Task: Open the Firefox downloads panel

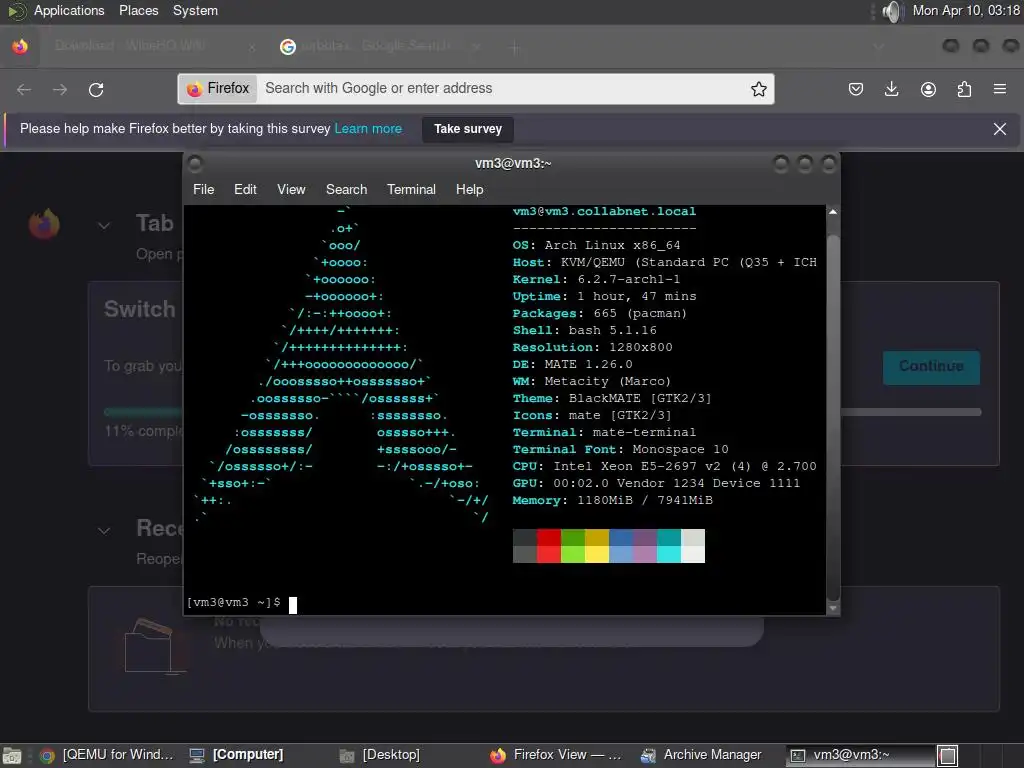Action: (891, 89)
